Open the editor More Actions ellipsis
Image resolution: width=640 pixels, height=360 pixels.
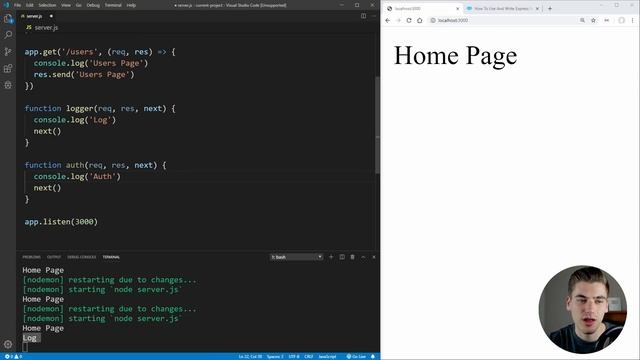[x=373, y=16]
